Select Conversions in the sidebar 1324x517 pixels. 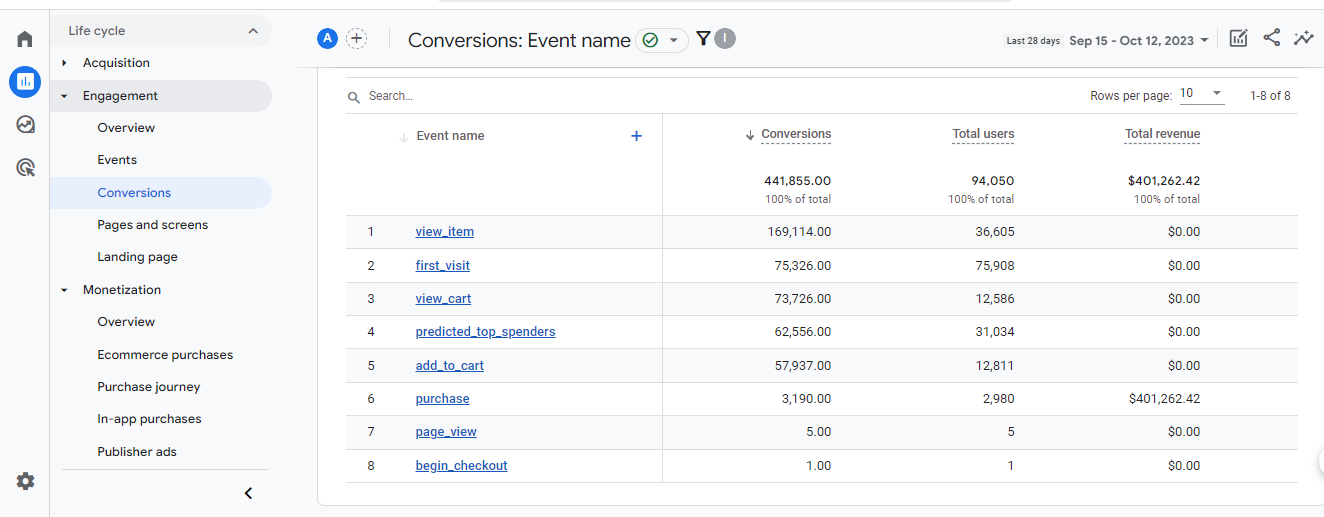coord(134,193)
